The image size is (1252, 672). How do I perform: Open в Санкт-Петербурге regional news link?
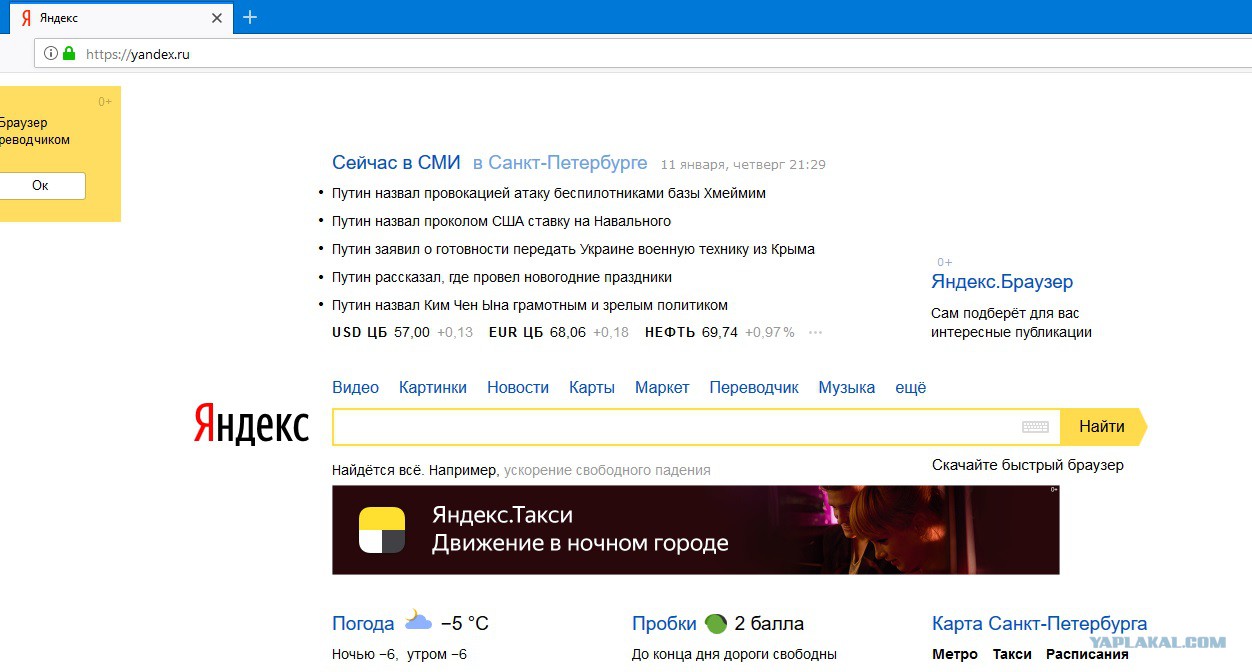[x=560, y=163]
